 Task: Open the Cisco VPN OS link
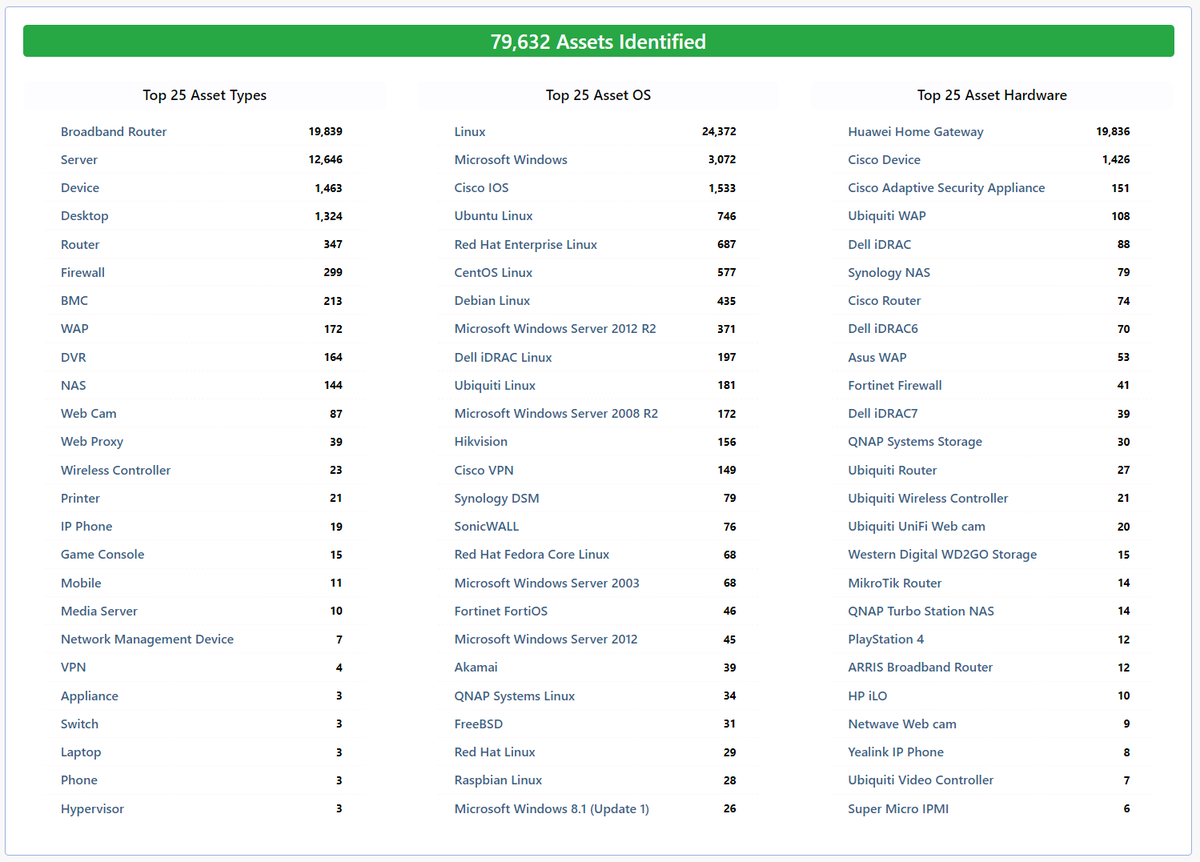click(484, 470)
